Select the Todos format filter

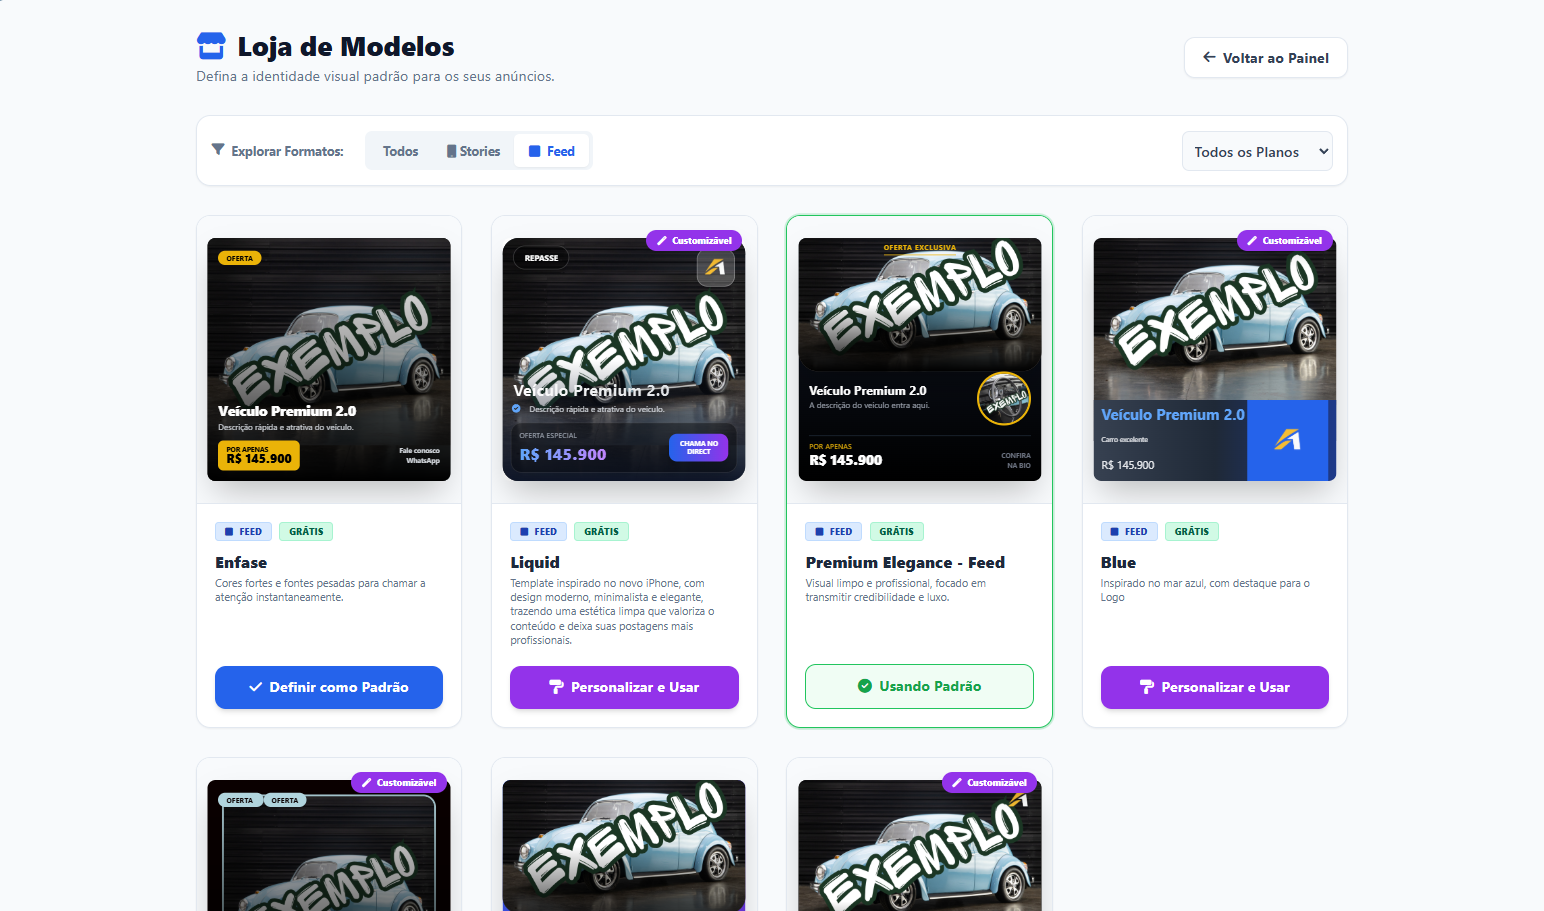[400, 151]
